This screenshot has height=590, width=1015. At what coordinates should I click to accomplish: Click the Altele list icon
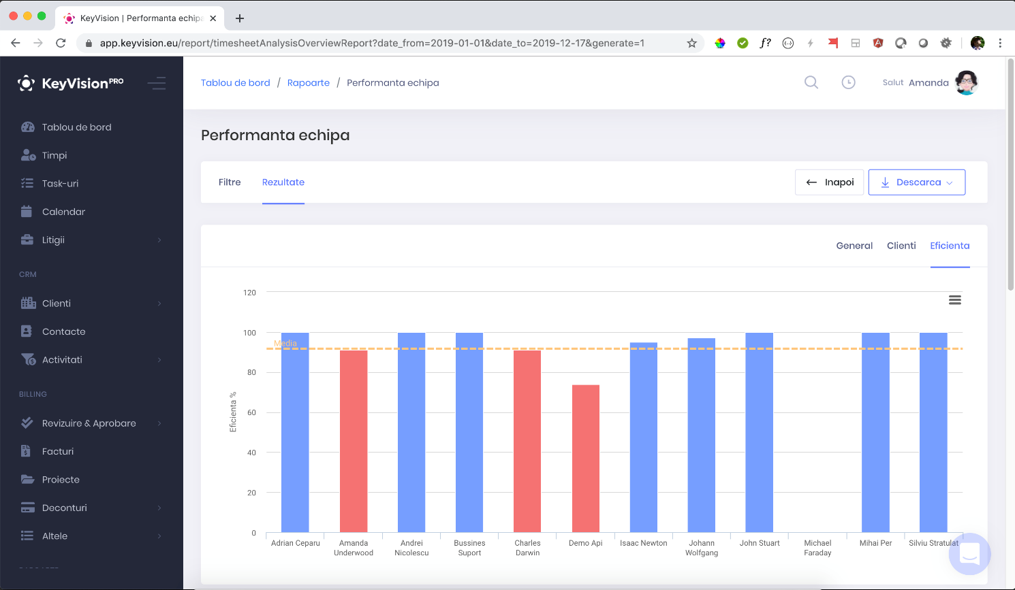tap(27, 536)
